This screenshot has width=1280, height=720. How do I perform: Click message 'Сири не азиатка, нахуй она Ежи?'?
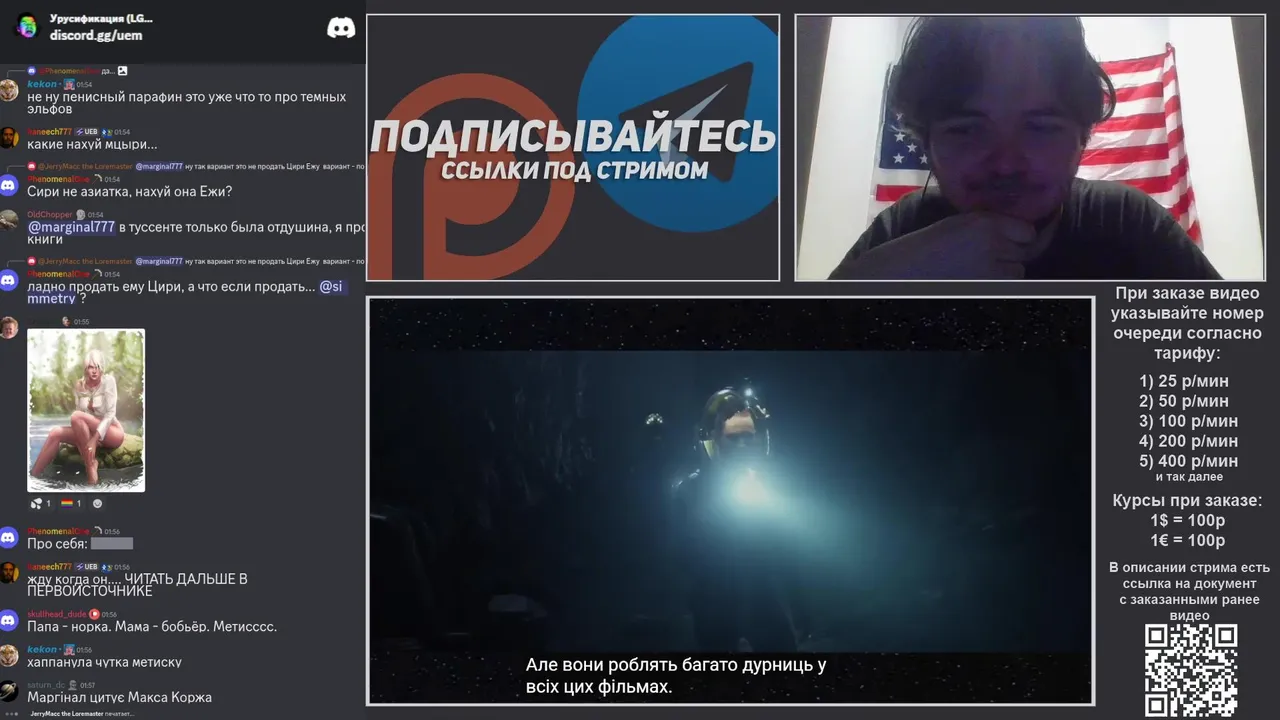click(130, 191)
